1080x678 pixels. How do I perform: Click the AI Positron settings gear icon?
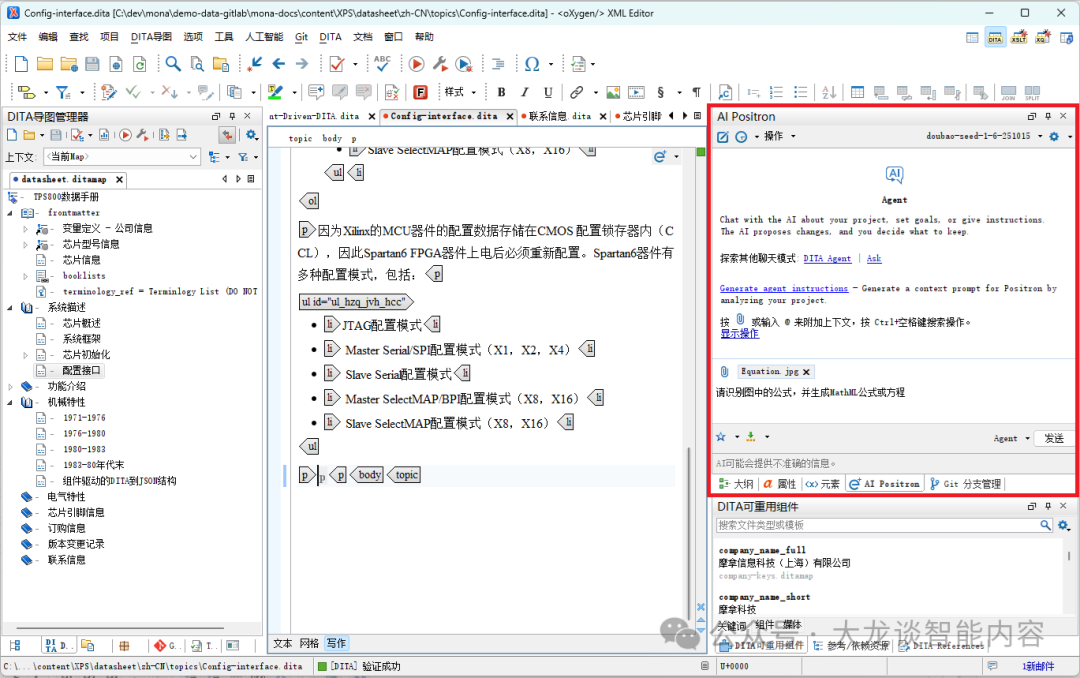1054,136
